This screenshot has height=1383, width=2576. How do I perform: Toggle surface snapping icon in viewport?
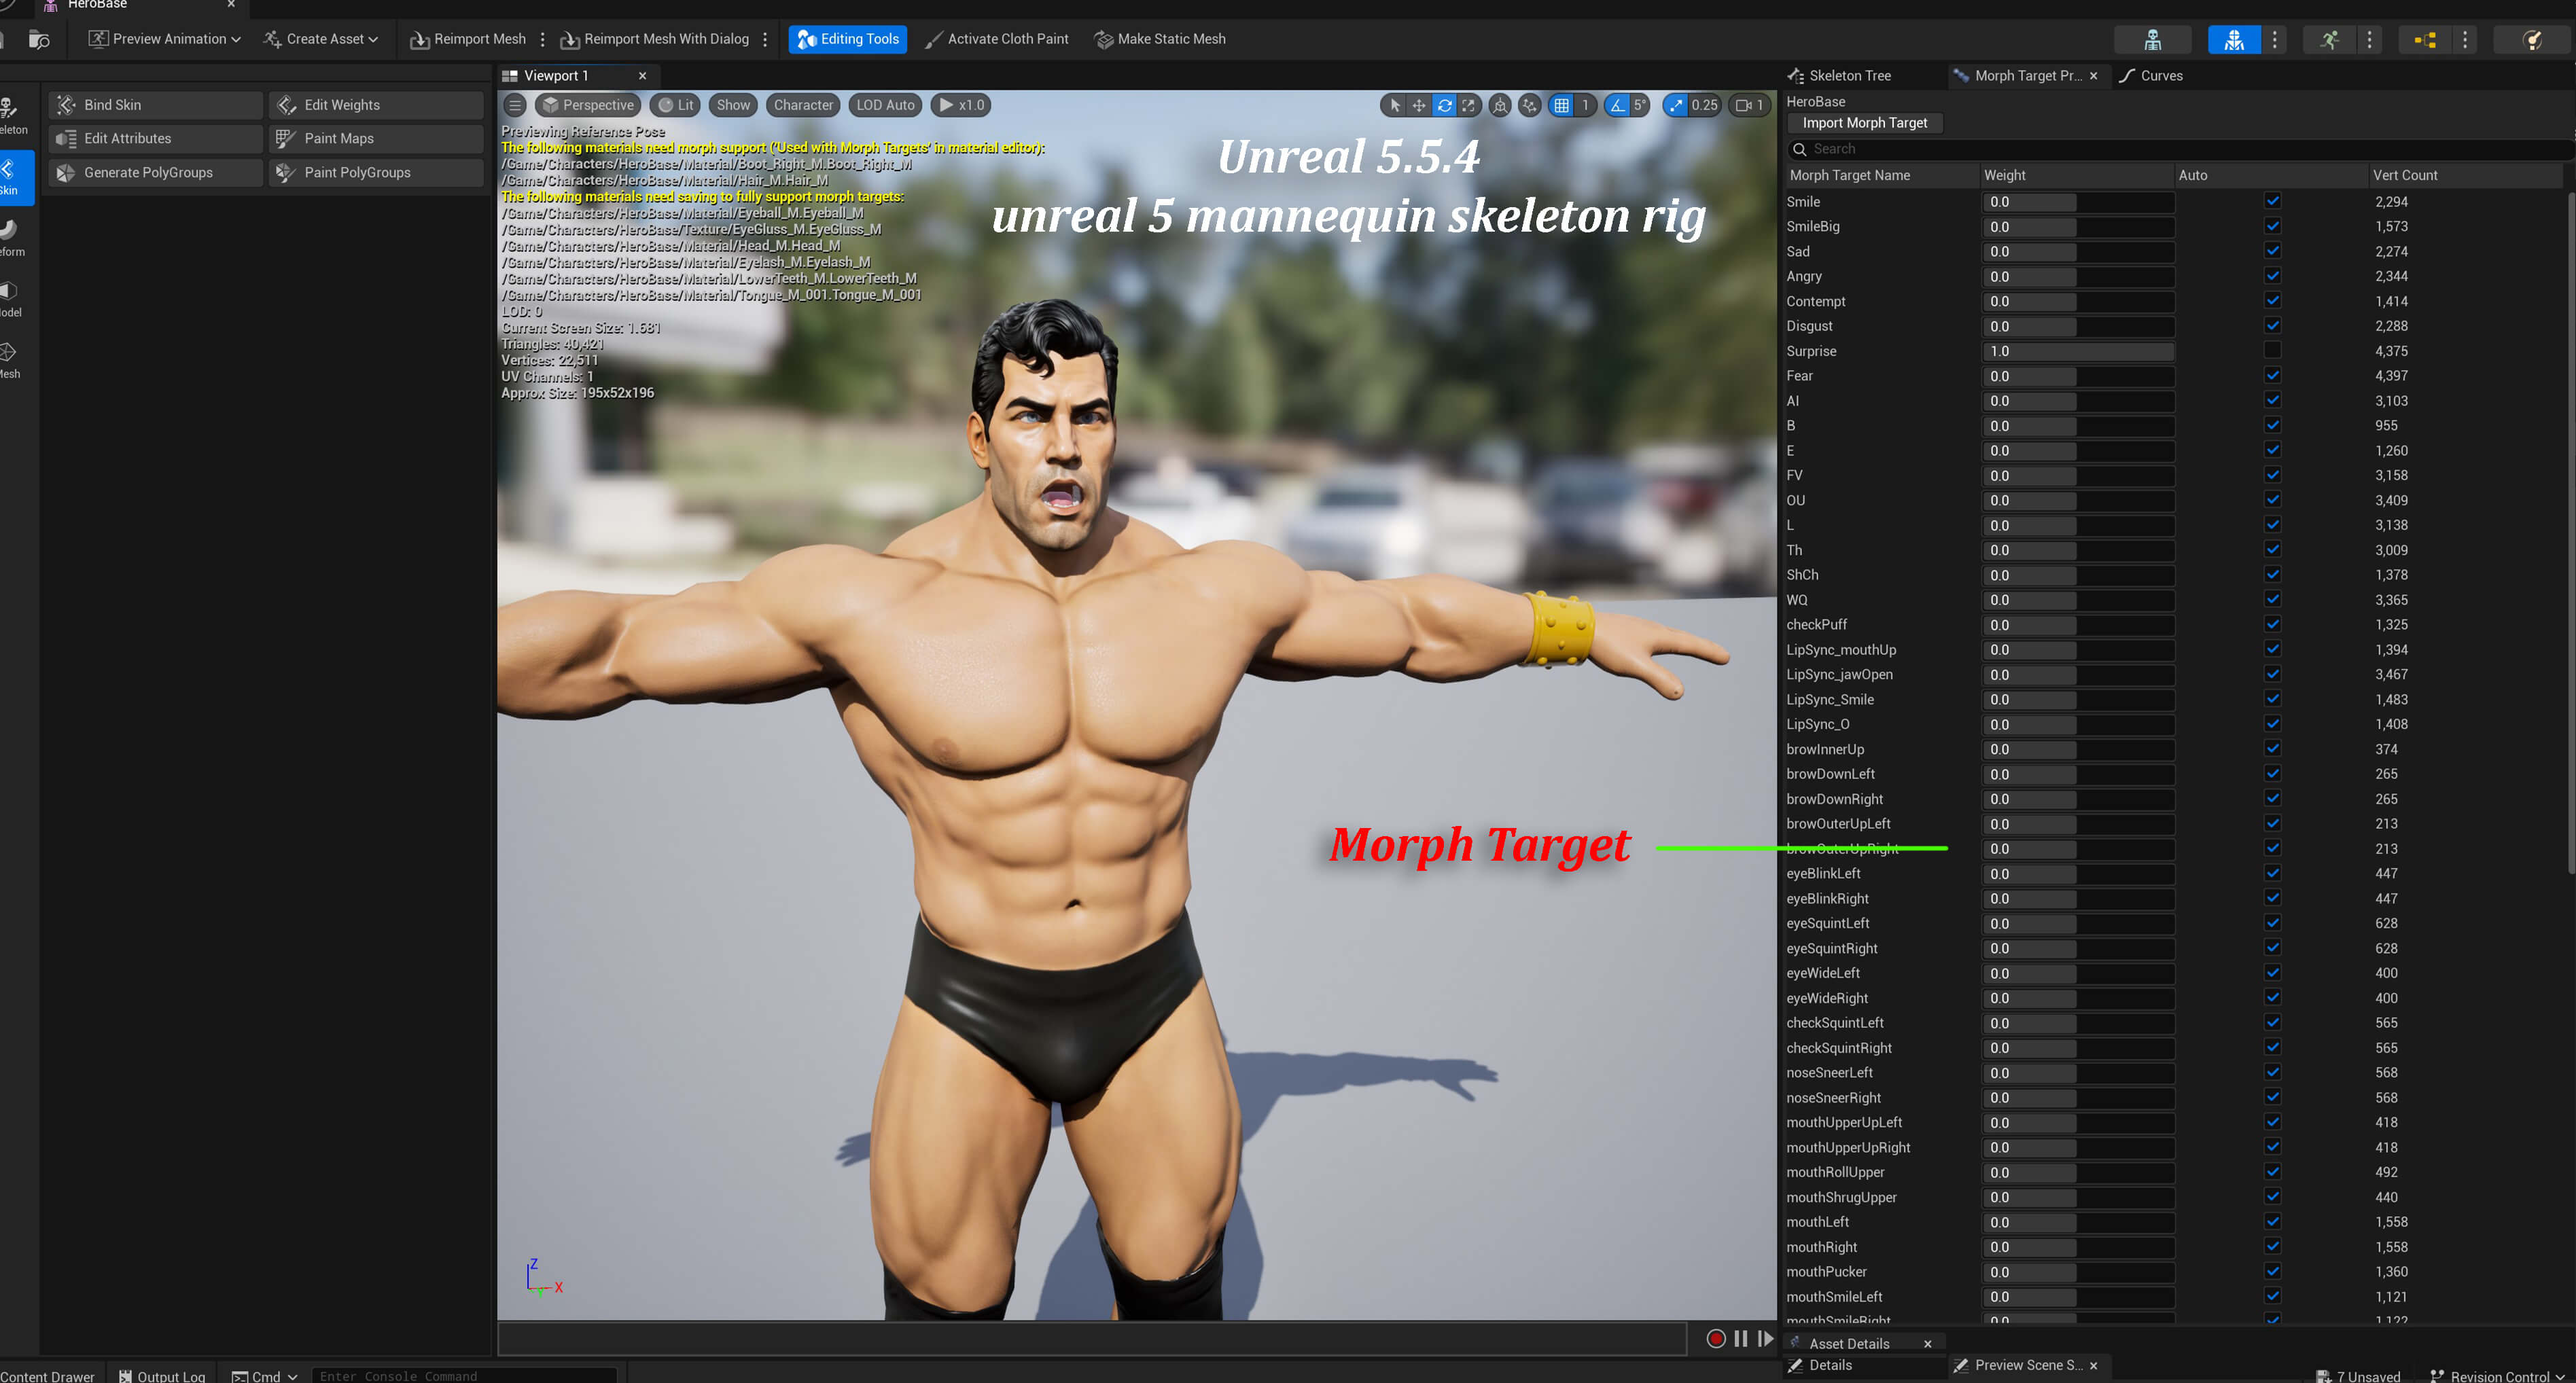click(1529, 105)
